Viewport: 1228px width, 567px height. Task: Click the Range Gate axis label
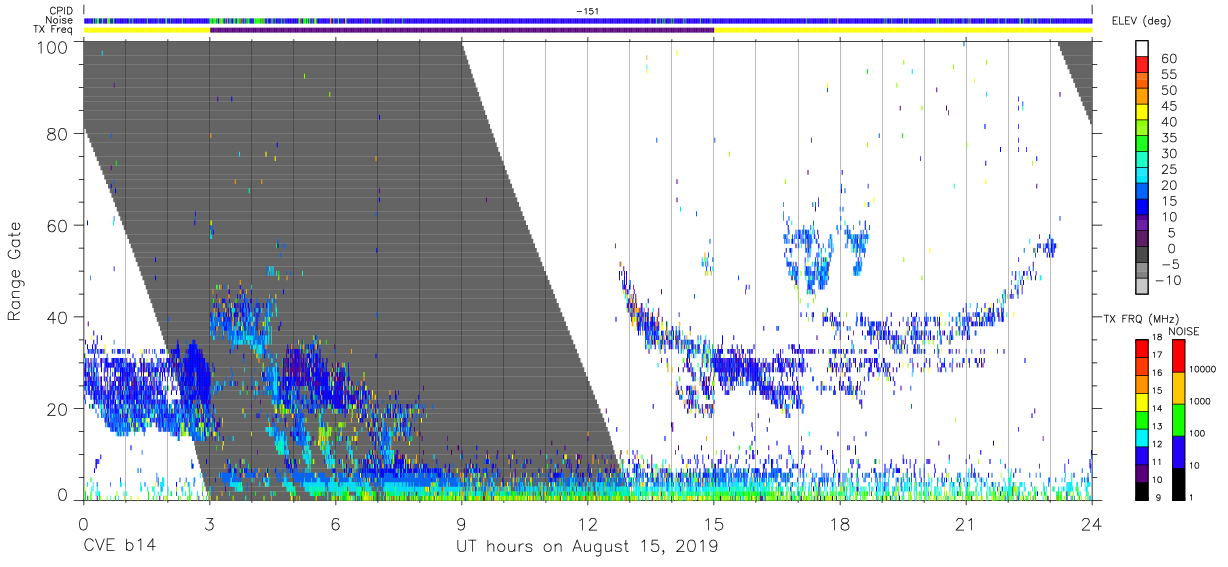pyautogui.click(x=15, y=271)
